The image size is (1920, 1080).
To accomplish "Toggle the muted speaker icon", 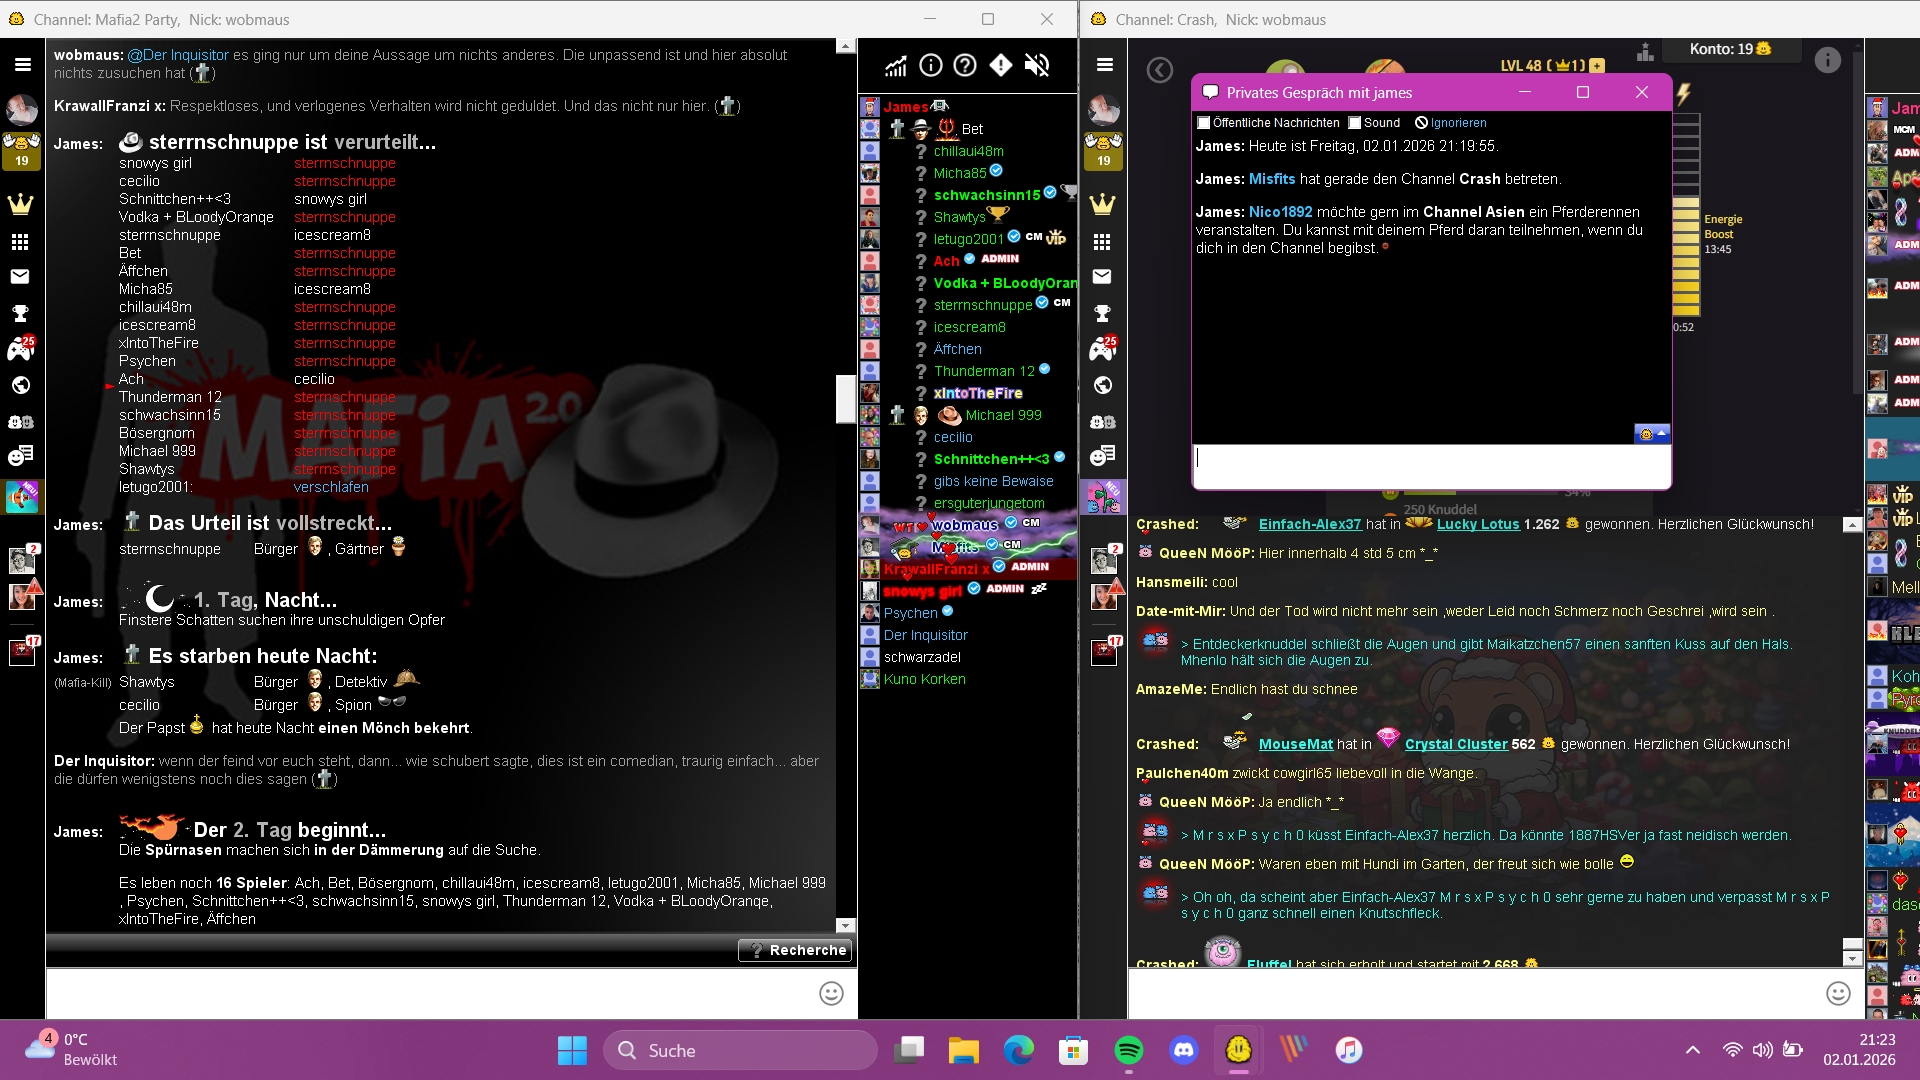I will click(x=1037, y=66).
